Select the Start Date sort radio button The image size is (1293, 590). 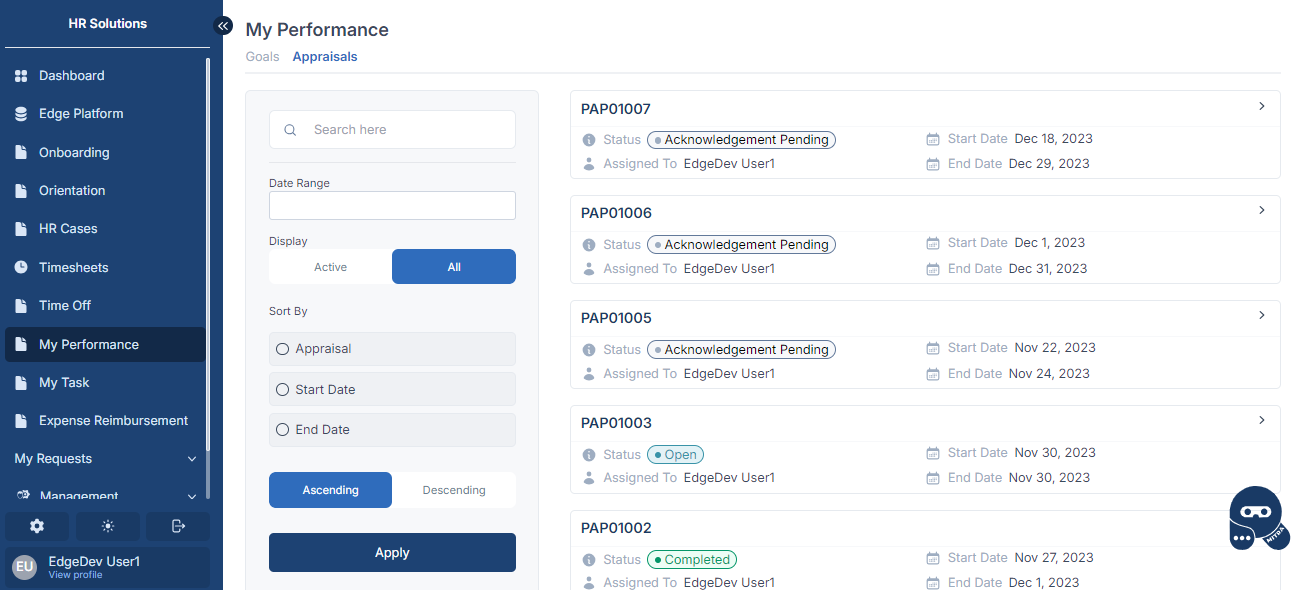(282, 389)
